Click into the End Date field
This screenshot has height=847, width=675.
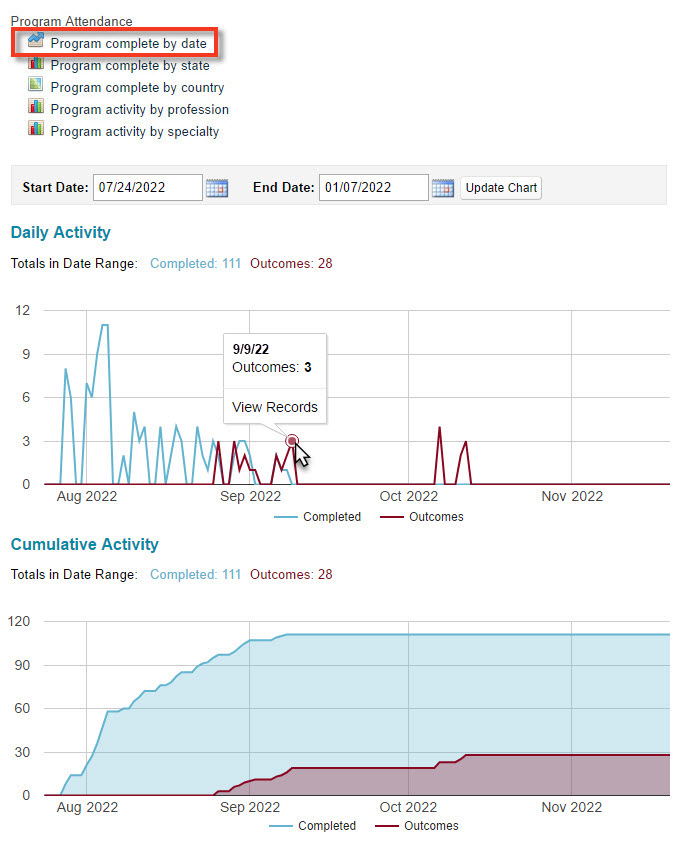(x=374, y=187)
